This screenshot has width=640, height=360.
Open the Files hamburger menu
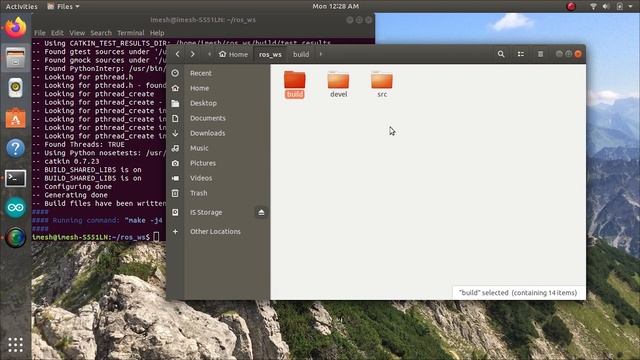coord(540,54)
